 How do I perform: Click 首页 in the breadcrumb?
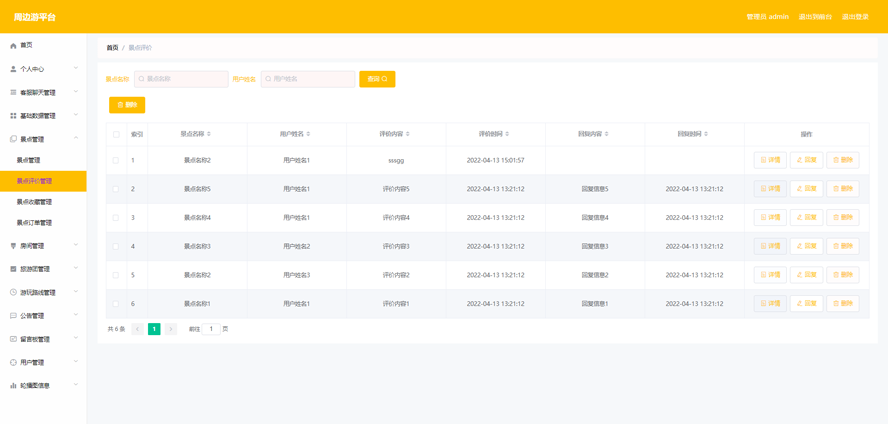(113, 48)
